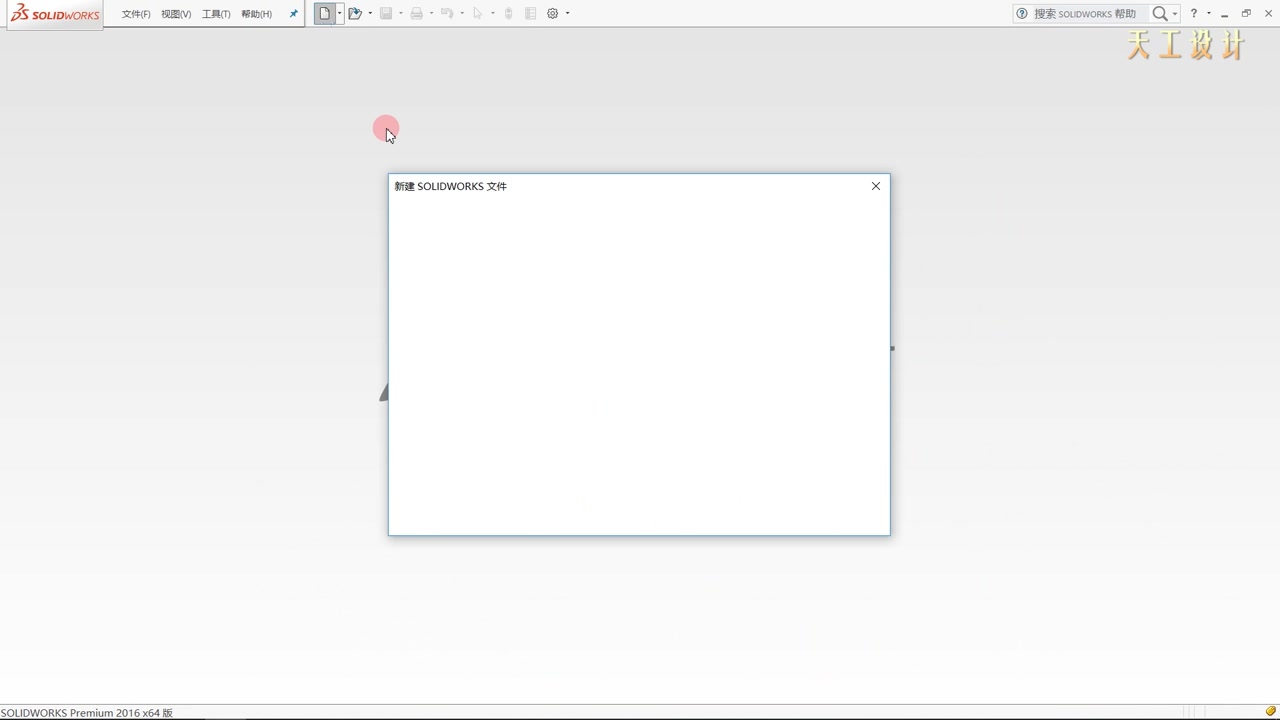Image resolution: width=1280 pixels, height=720 pixels.
Task: Click the Options gear icon
Action: point(552,14)
